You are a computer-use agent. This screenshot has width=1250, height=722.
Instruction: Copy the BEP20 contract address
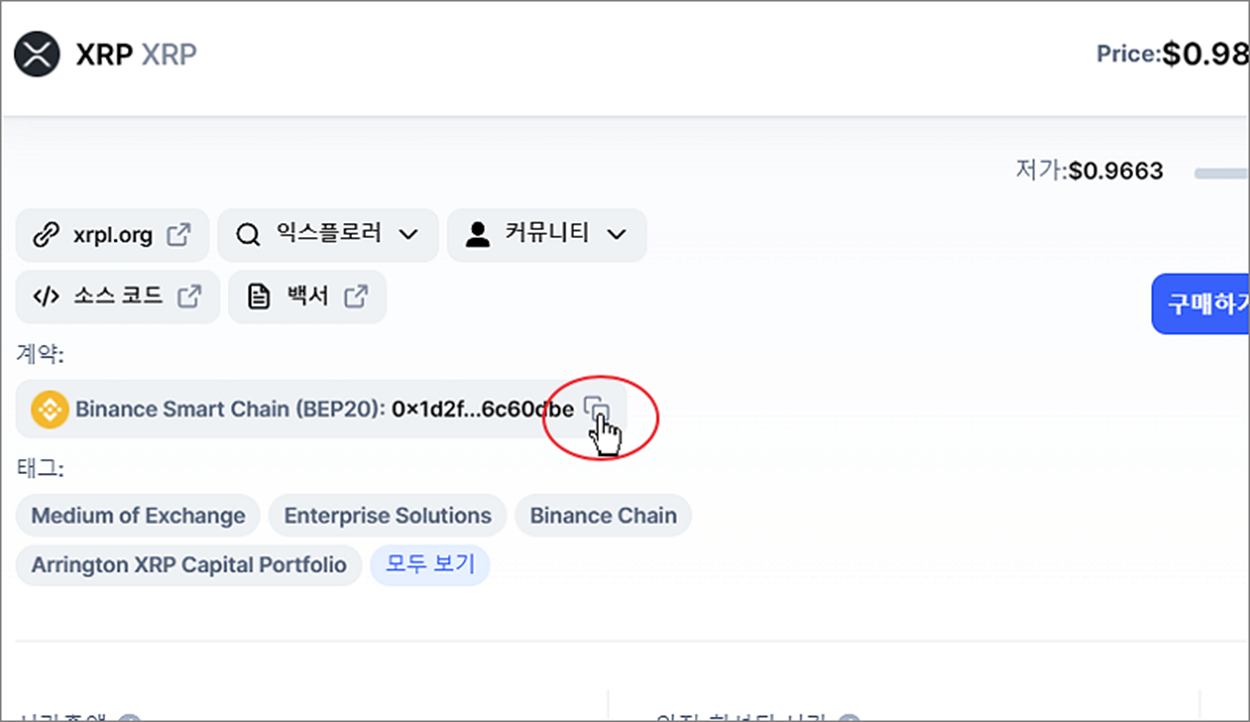(596, 409)
